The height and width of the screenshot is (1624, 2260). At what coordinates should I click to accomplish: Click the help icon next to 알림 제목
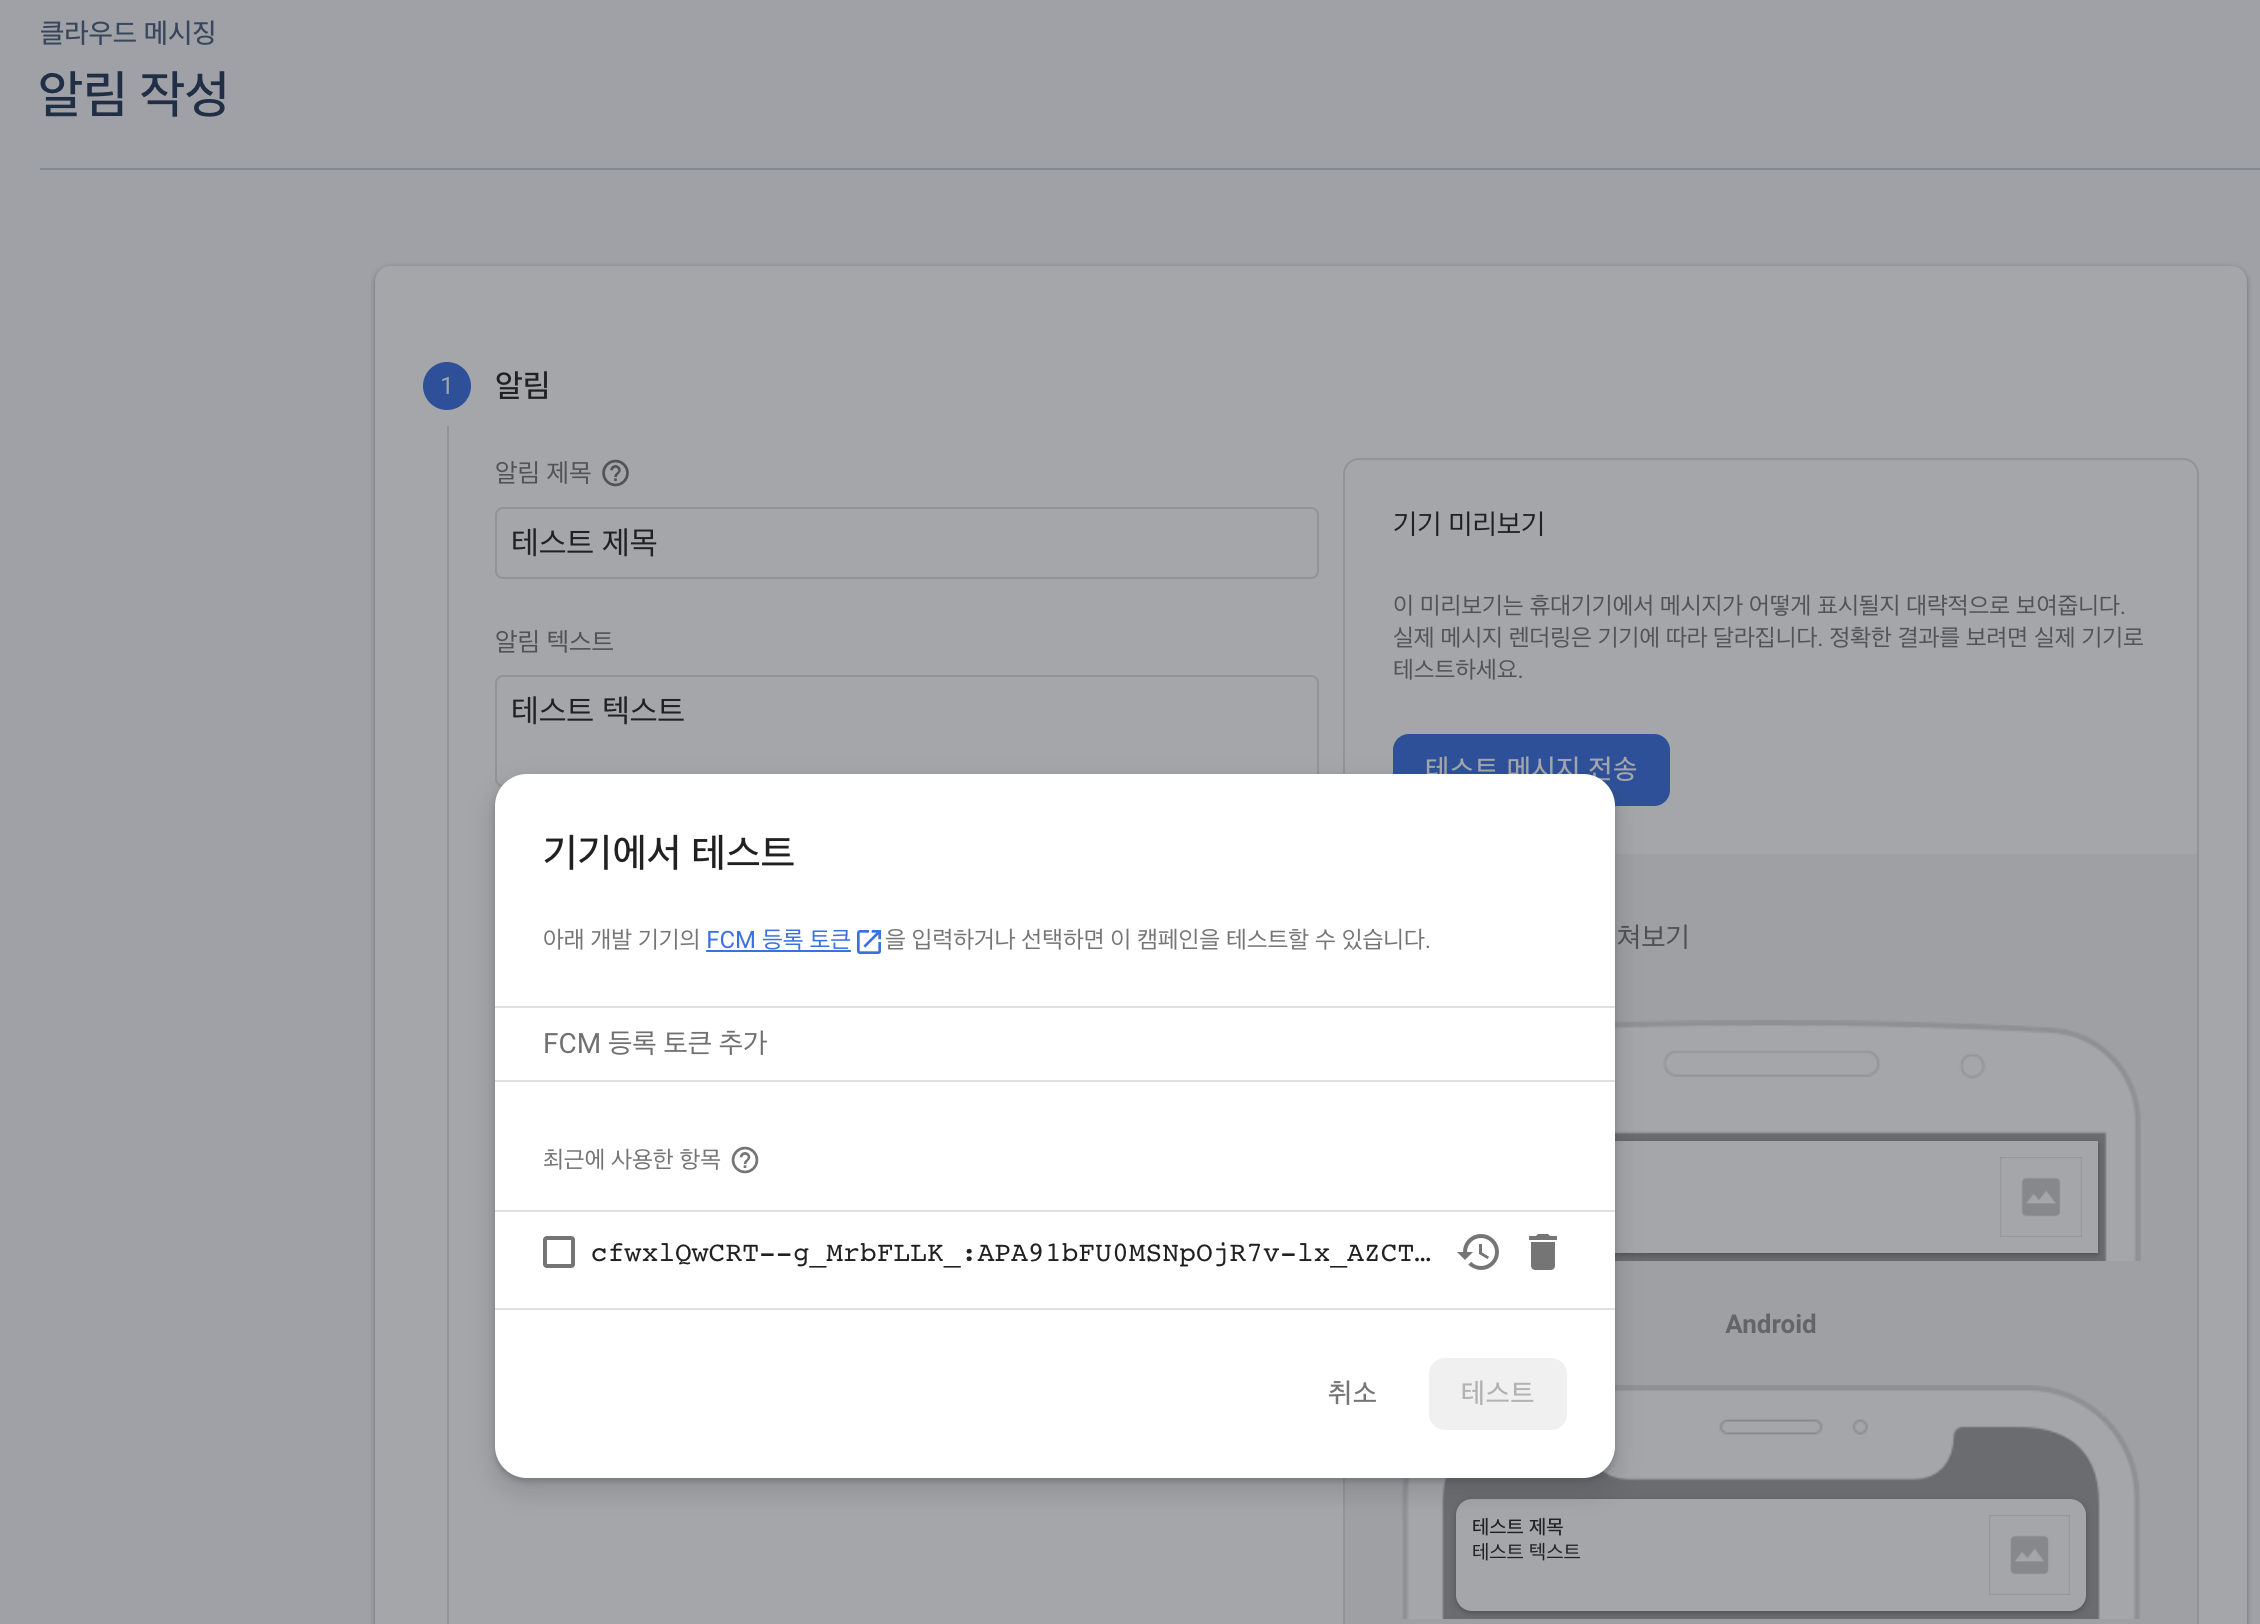tap(616, 473)
